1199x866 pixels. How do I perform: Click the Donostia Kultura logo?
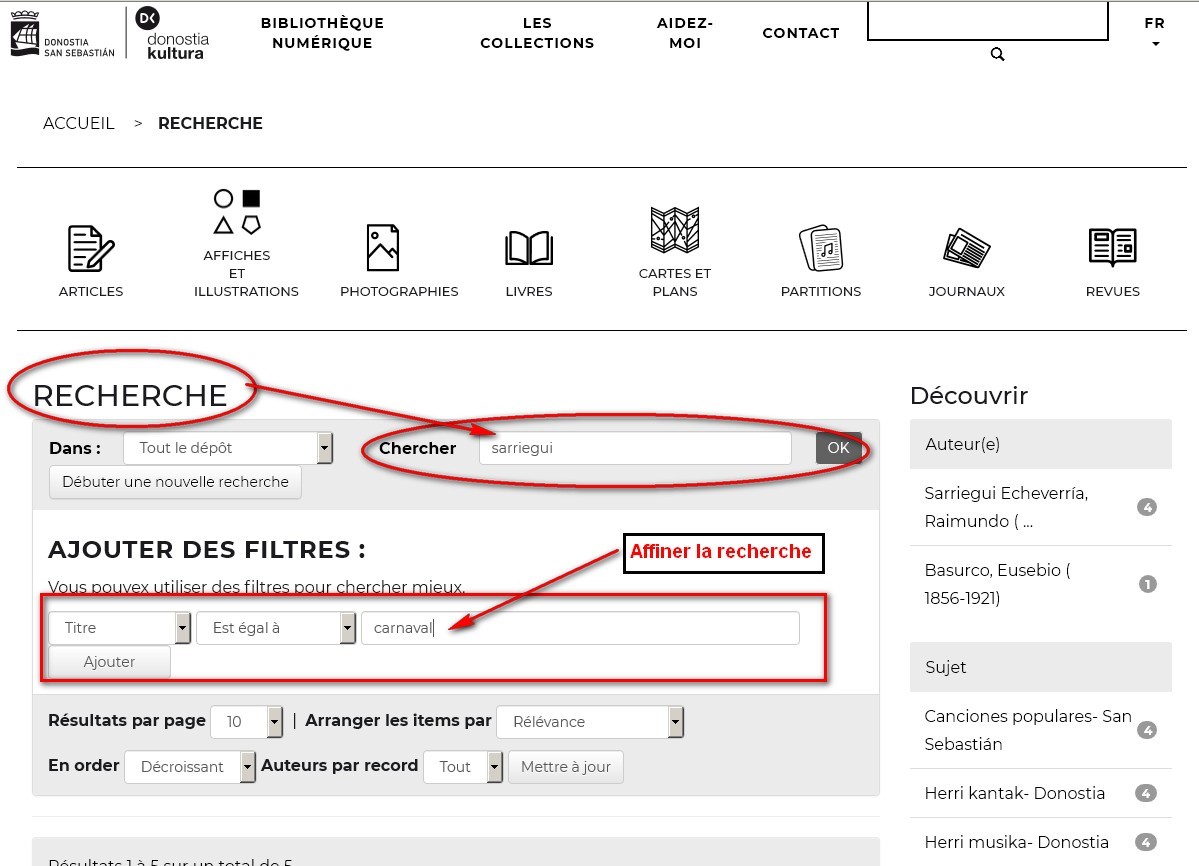(x=176, y=33)
